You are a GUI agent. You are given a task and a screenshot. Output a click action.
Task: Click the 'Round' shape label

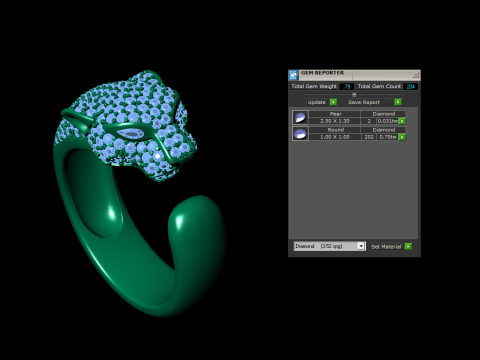pos(335,130)
